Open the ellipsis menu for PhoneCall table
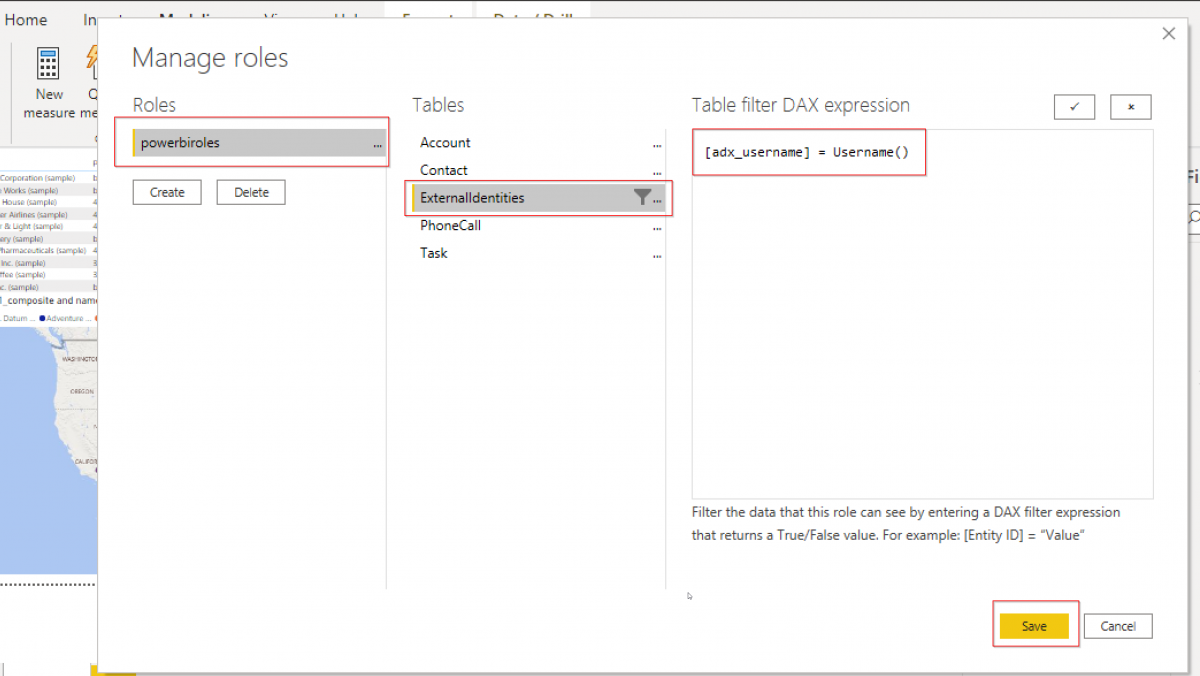This screenshot has width=1200, height=676. click(657, 228)
